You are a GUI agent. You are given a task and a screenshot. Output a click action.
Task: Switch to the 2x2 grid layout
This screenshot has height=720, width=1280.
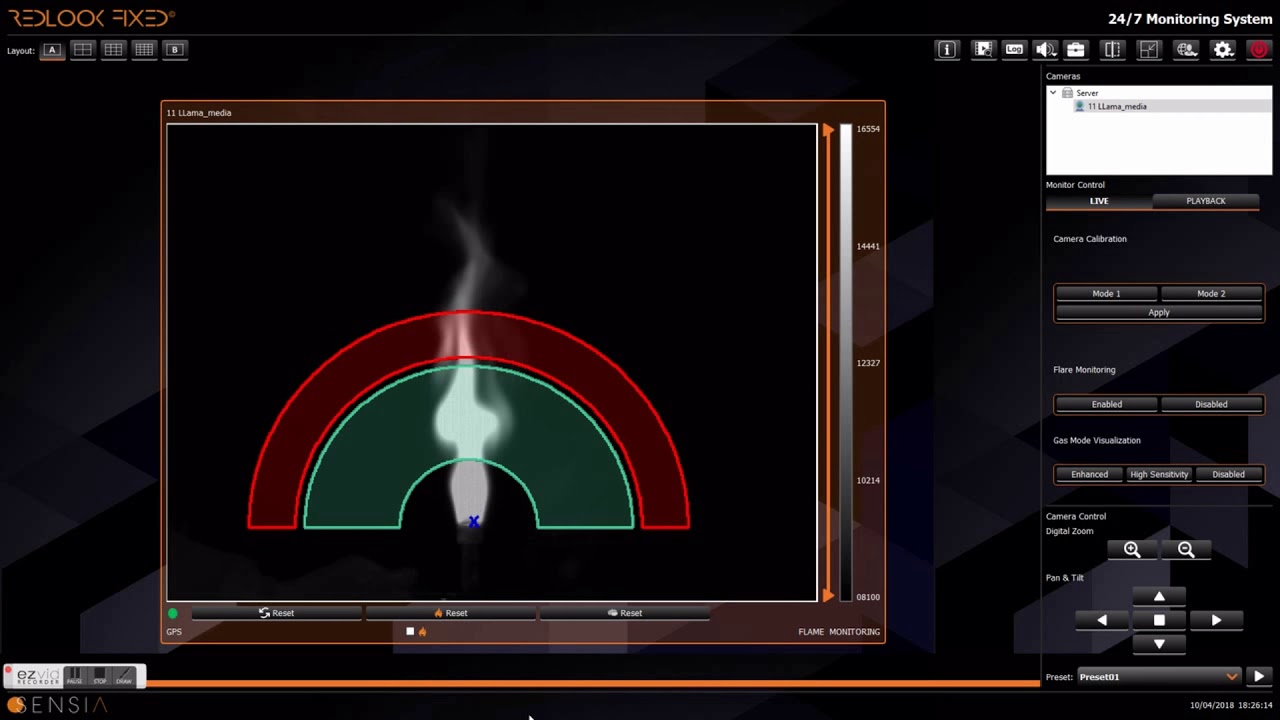83,50
